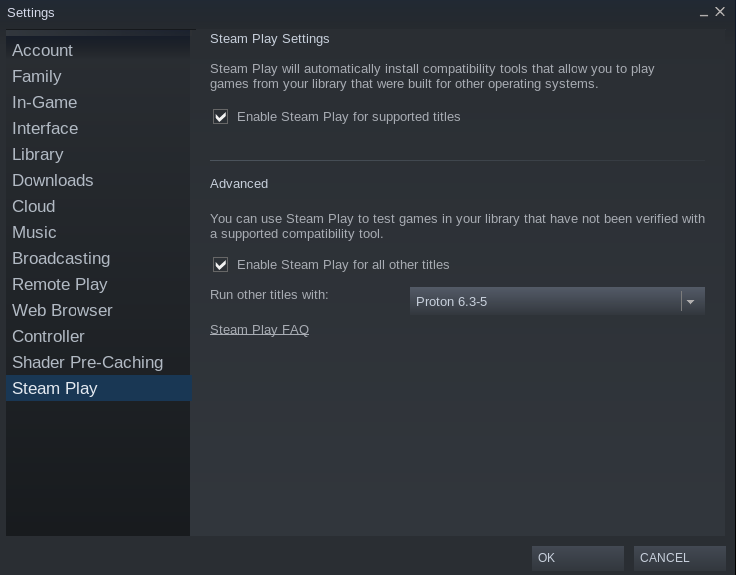The image size is (736, 575).
Task: Open the Steam Play FAQ link
Action: (x=259, y=330)
